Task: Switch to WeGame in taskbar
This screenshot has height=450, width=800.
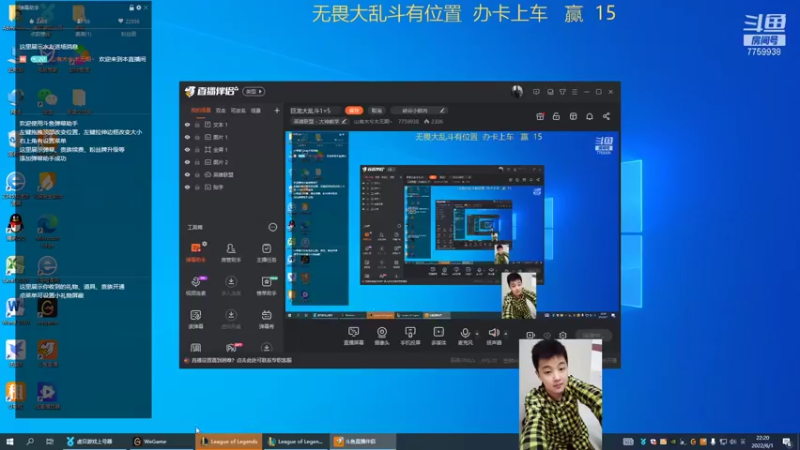Action: pyautogui.click(x=161, y=441)
